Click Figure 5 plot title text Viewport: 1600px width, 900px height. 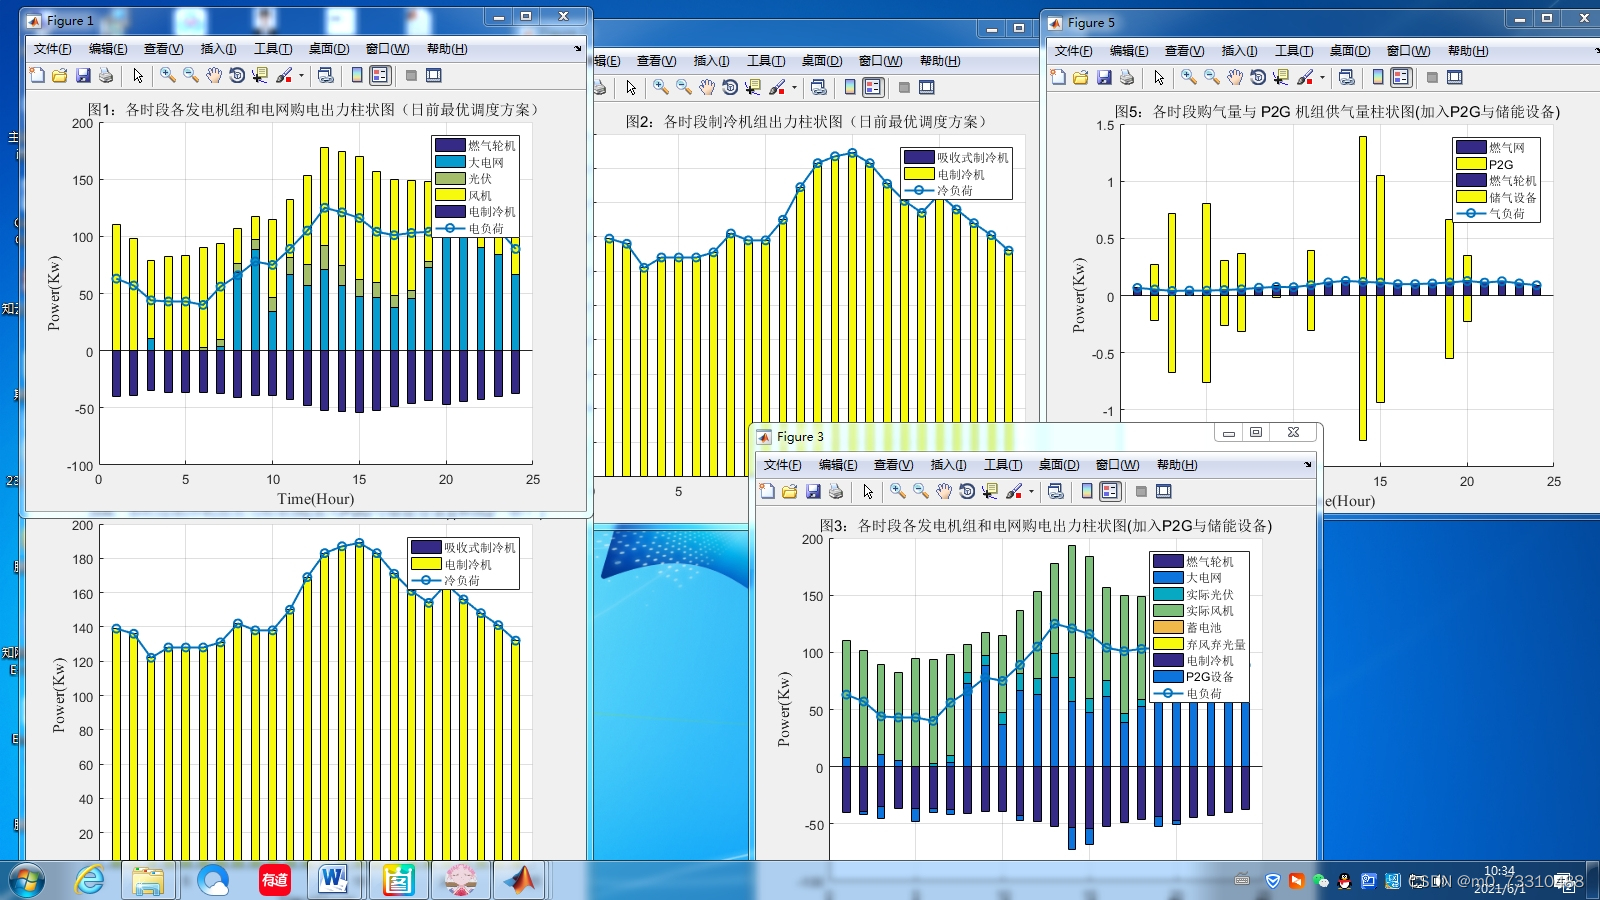(1337, 112)
